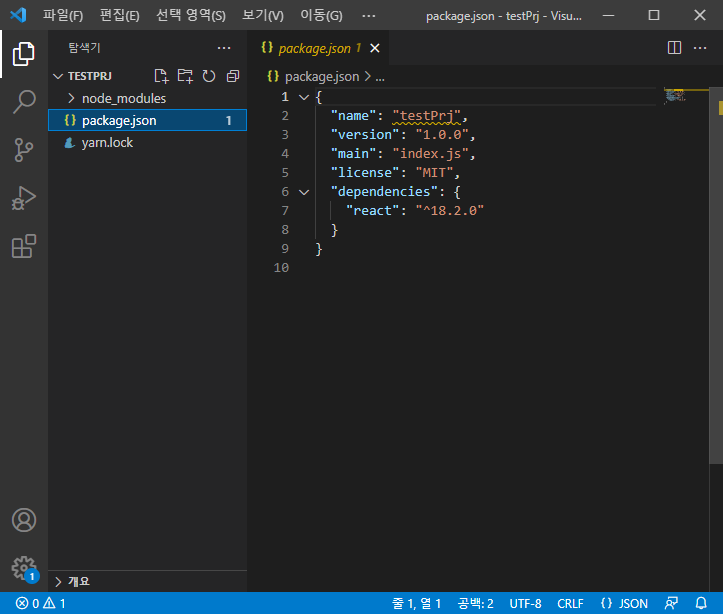Click the minimap code overview
723x614 pixels.
676,96
